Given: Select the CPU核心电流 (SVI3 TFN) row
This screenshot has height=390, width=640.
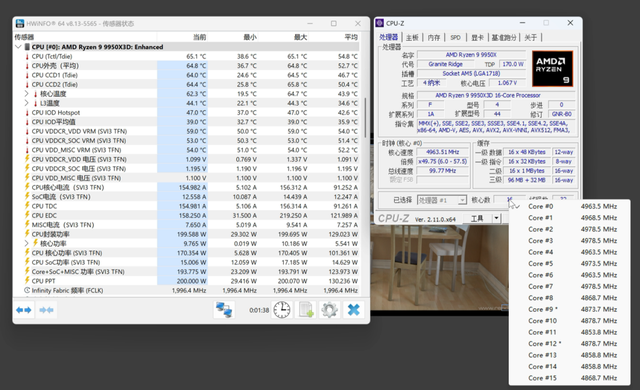Looking at the screenshot, I should point(187,187).
